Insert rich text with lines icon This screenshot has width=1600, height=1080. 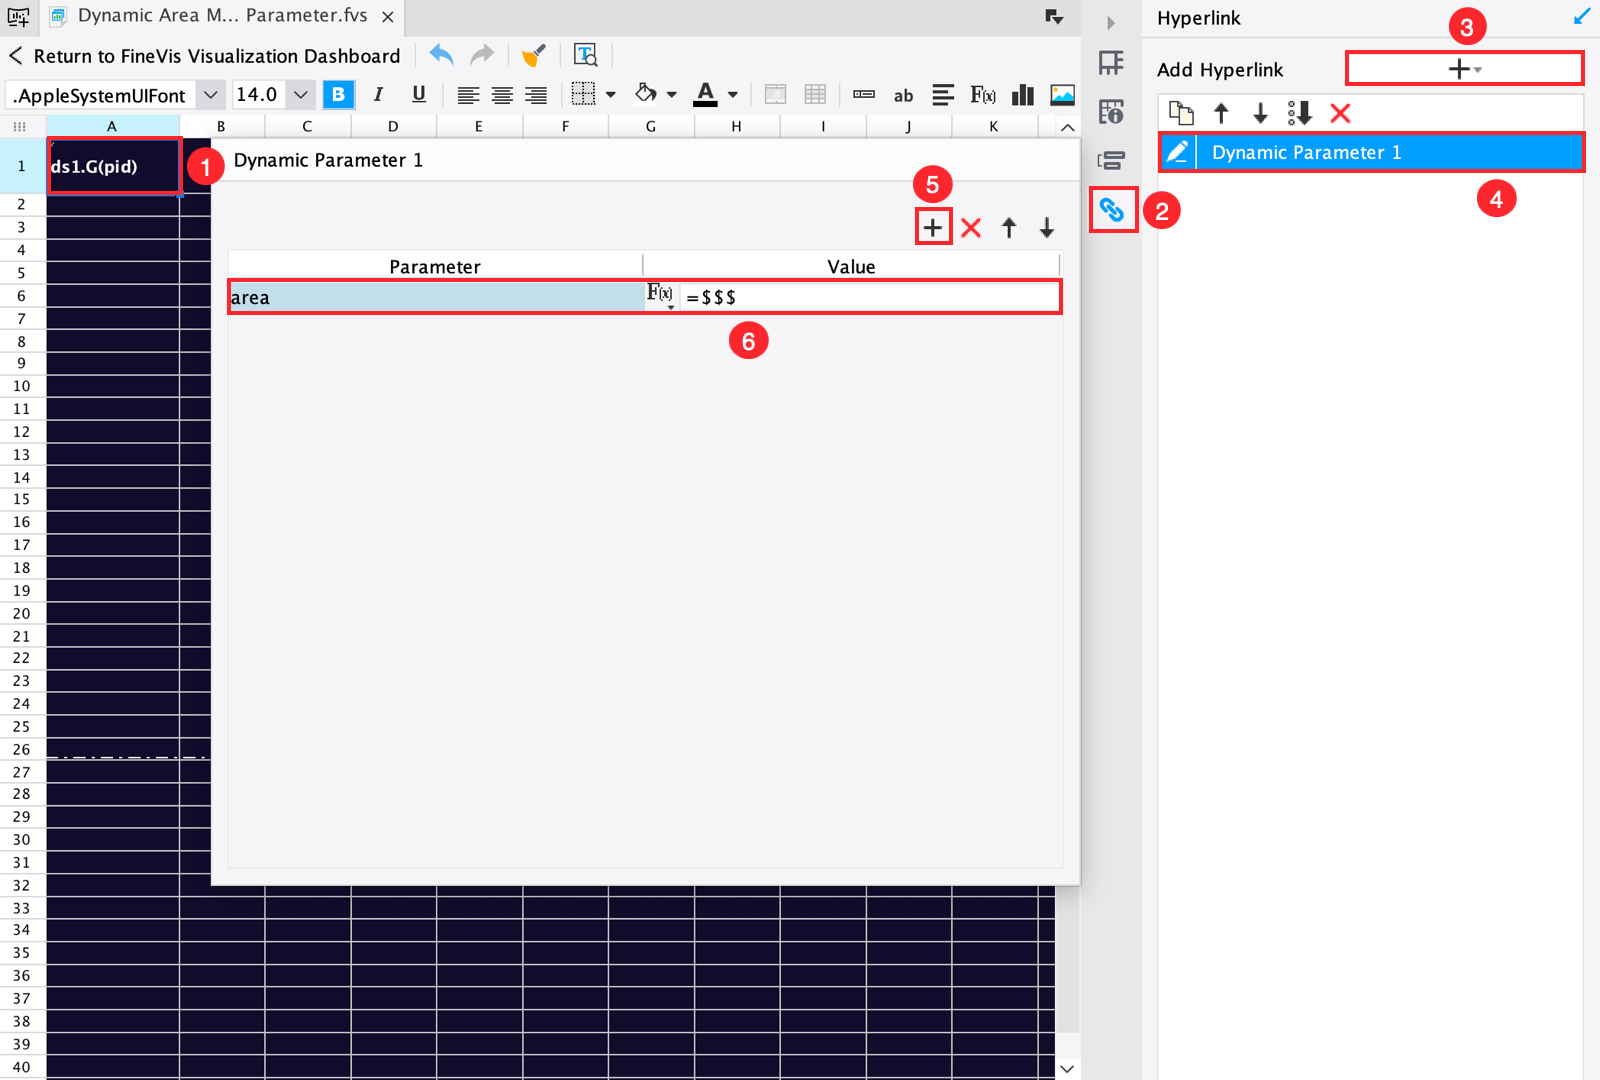[942, 95]
